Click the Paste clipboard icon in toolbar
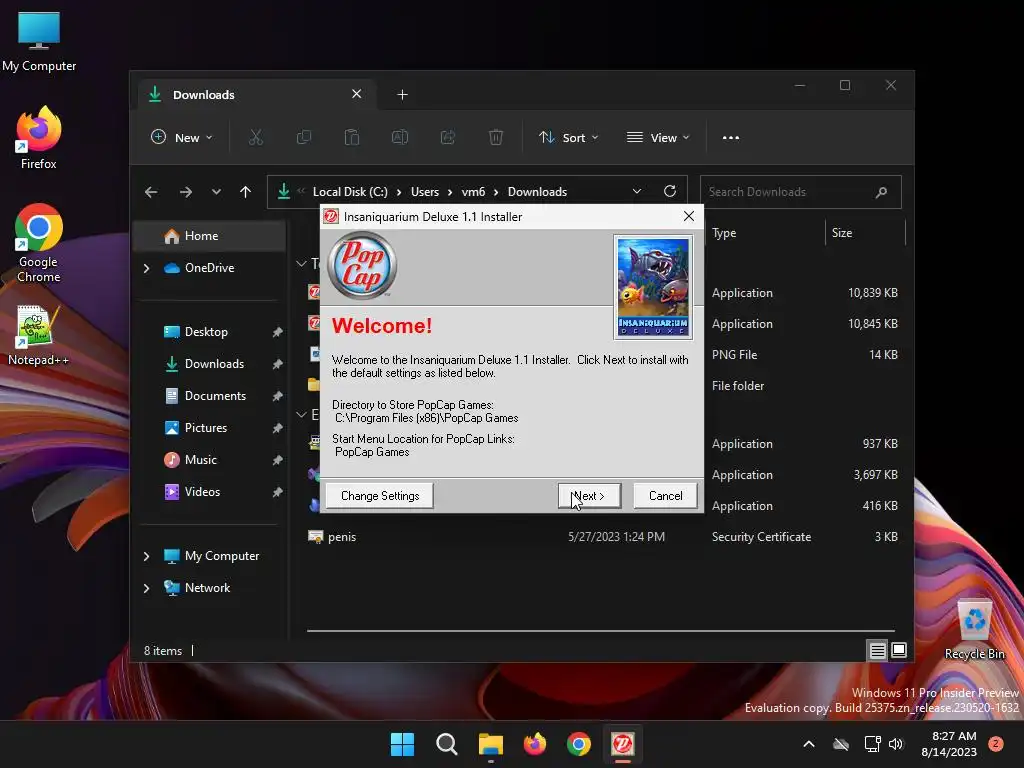This screenshot has width=1024, height=768. (351, 138)
